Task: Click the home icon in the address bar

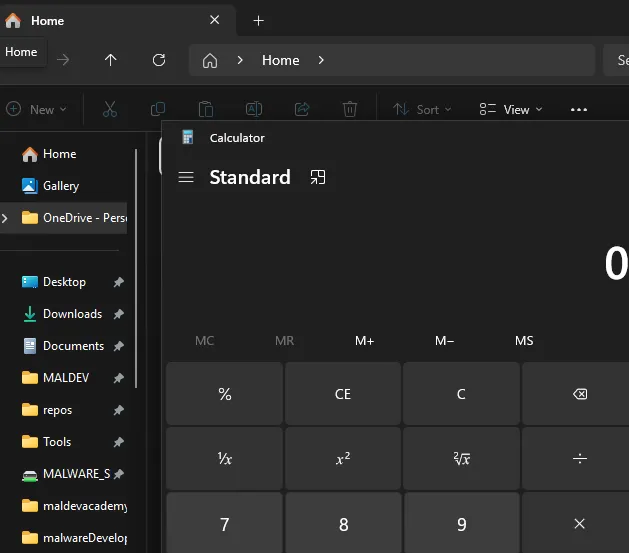Action: coord(210,61)
